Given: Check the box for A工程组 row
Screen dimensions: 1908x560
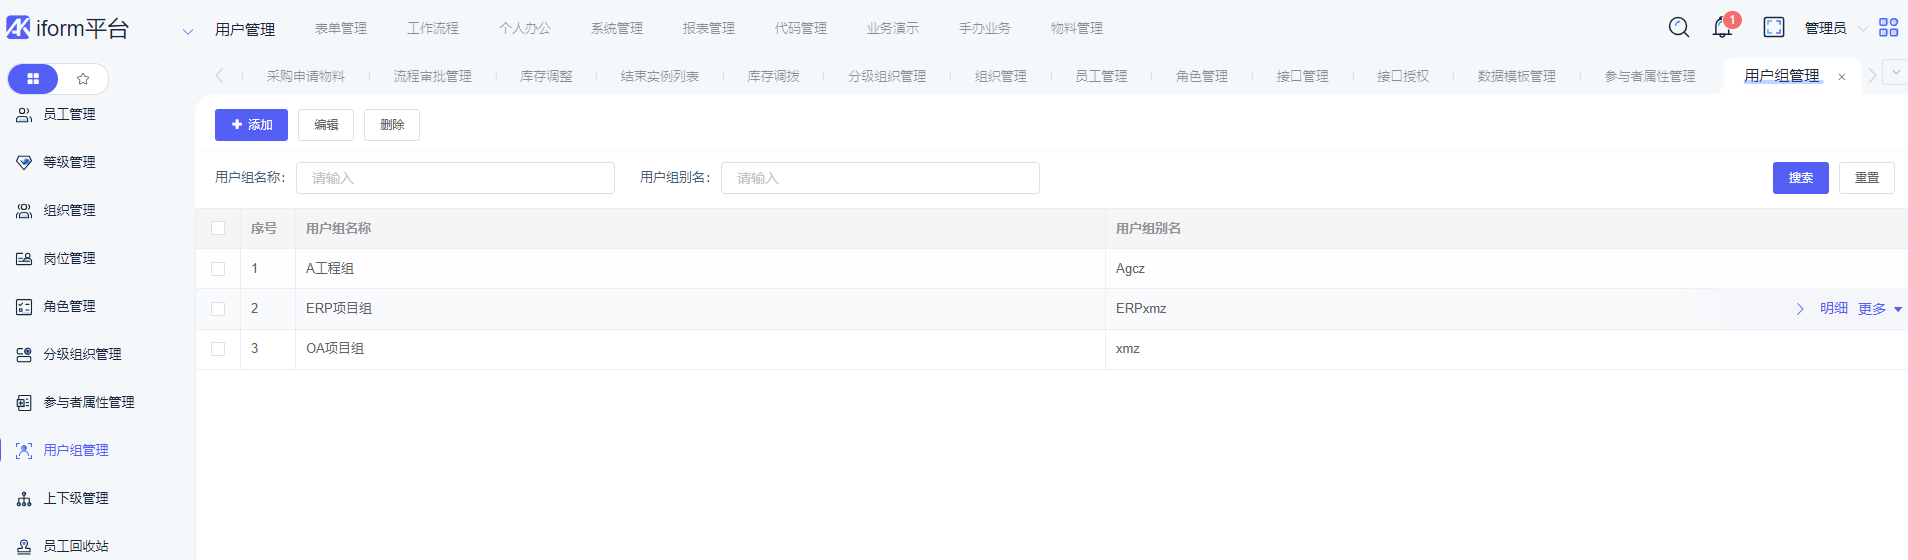Looking at the screenshot, I should tap(218, 269).
